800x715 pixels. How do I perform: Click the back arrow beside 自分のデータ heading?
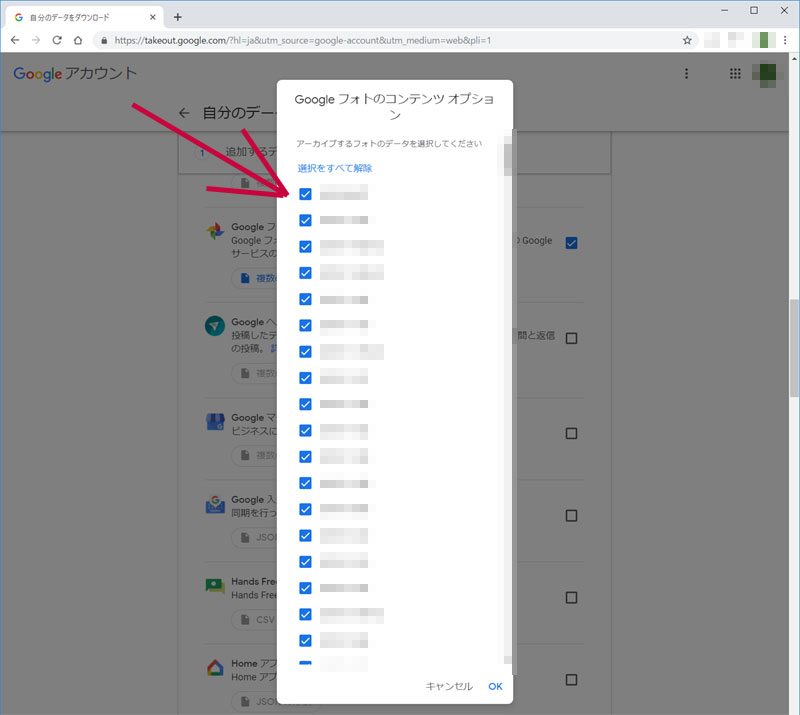click(x=184, y=113)
